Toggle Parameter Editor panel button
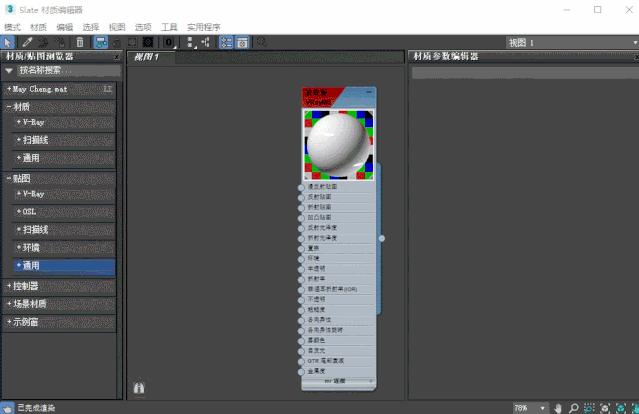639x414 pixels. pos(242,42)
